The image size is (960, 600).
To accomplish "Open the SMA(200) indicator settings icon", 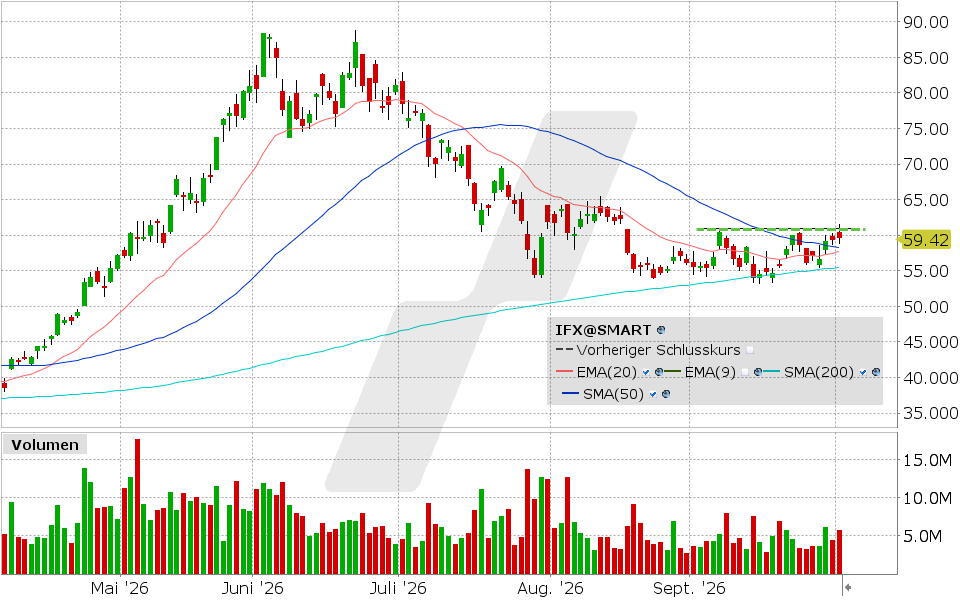I will pos(876,372).
